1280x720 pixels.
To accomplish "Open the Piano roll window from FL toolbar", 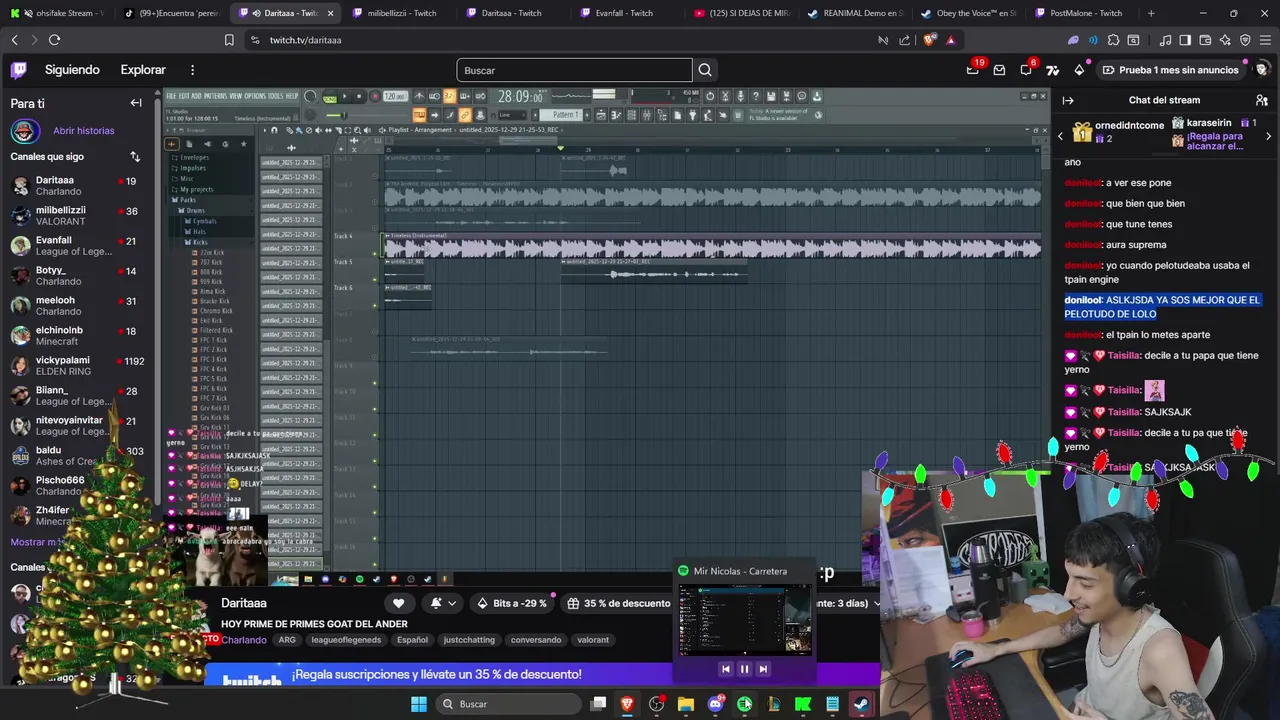I will click(x=615, y=115).
